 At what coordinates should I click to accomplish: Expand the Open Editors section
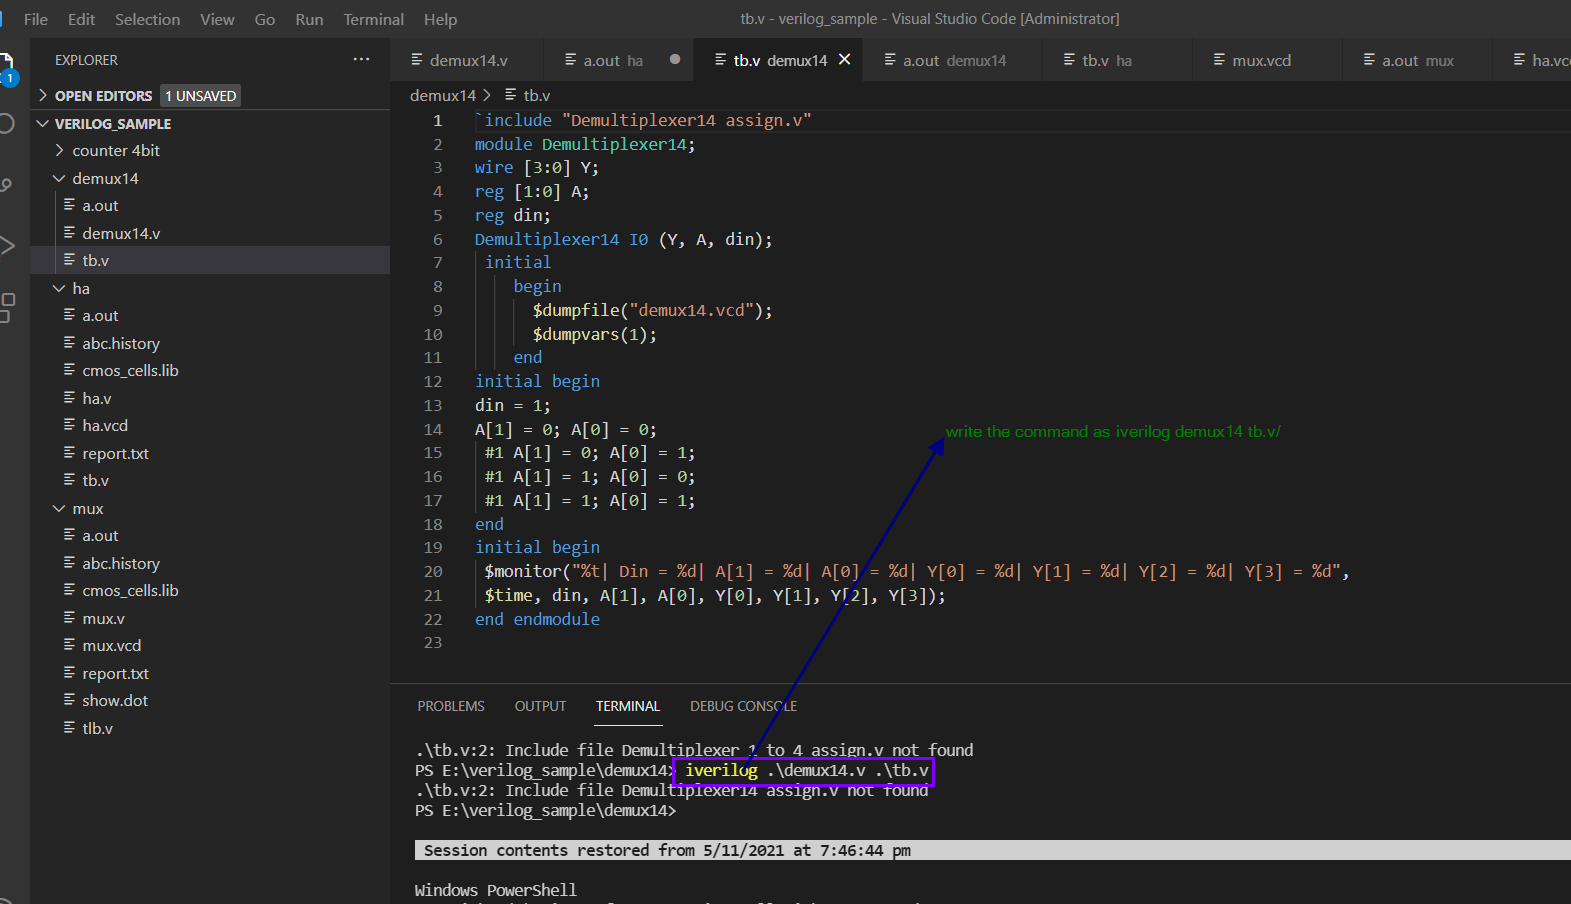click(x=43, y=96)
